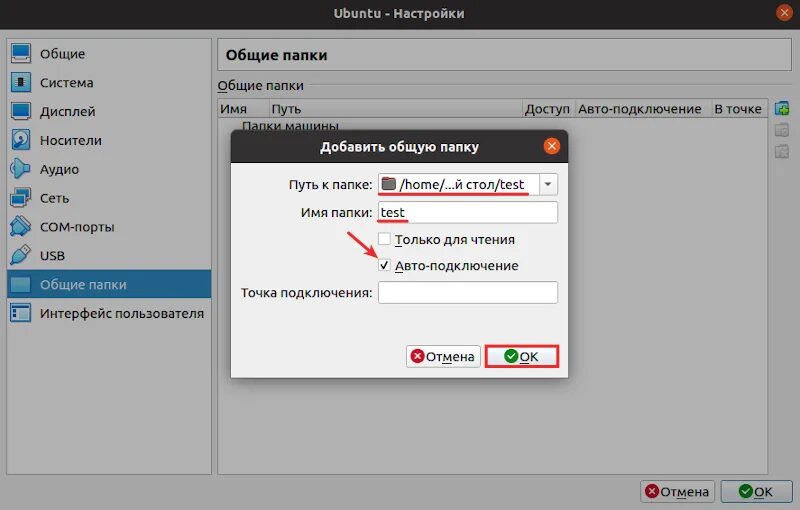Click the Имя column header

[243, 109]
